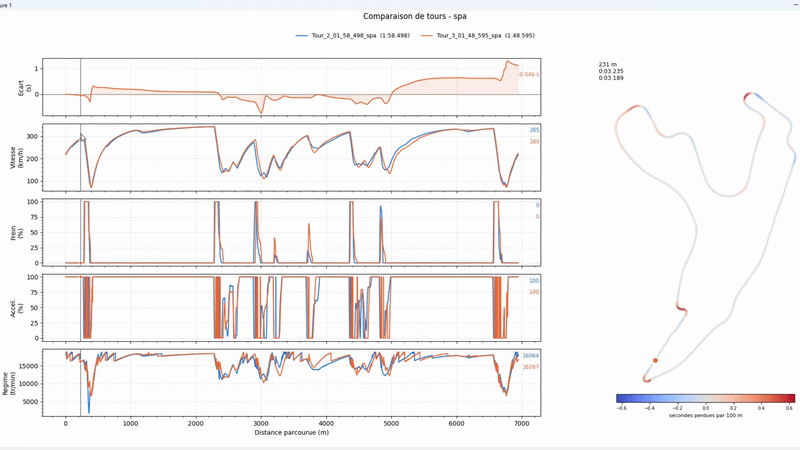
Task: Click the '0:03.235' time readout
Action: (611, 71)
